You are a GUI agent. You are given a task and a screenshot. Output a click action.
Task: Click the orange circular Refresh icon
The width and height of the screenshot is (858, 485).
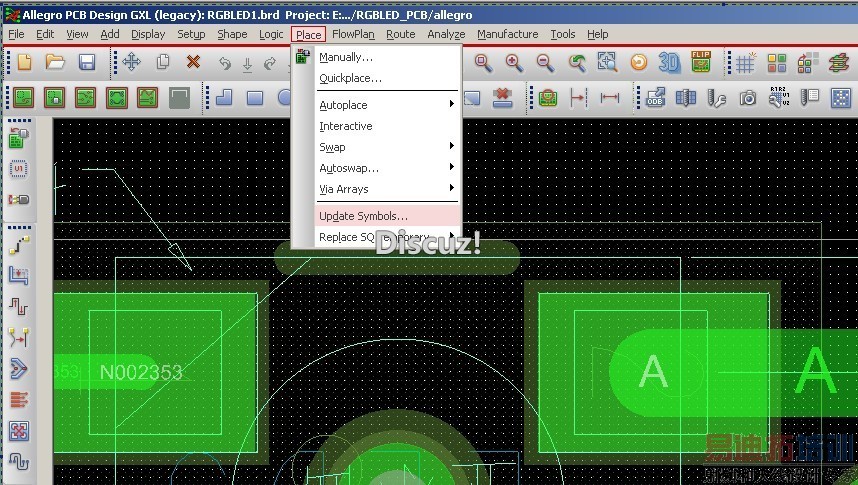639,62
